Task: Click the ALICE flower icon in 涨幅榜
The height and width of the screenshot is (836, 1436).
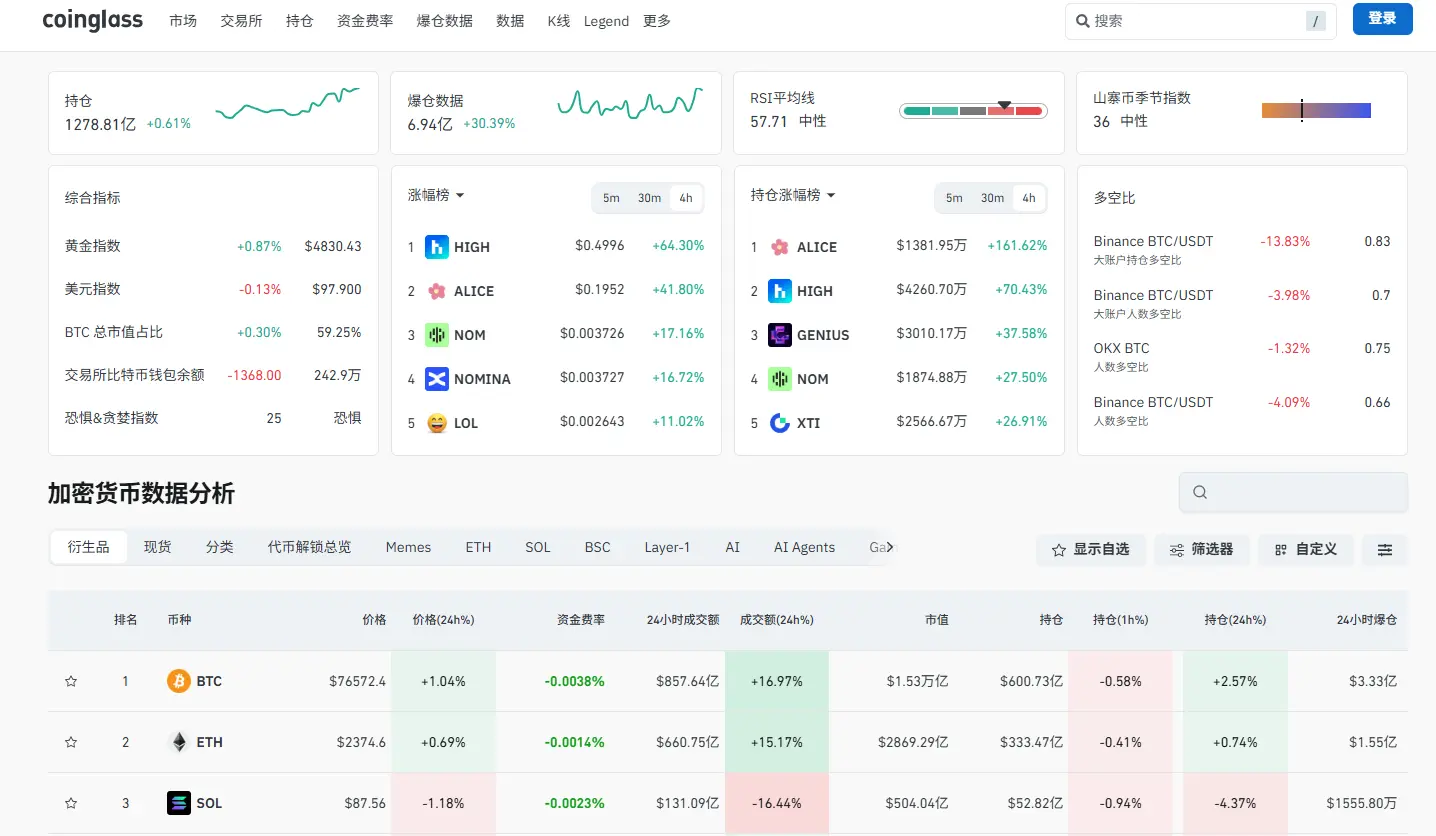Action: 437,291
